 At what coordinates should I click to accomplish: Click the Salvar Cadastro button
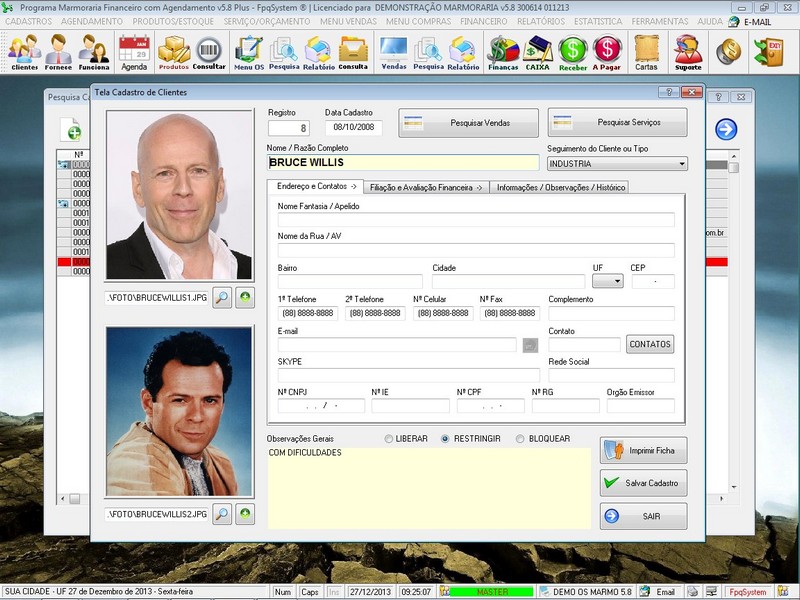point(644,483)
